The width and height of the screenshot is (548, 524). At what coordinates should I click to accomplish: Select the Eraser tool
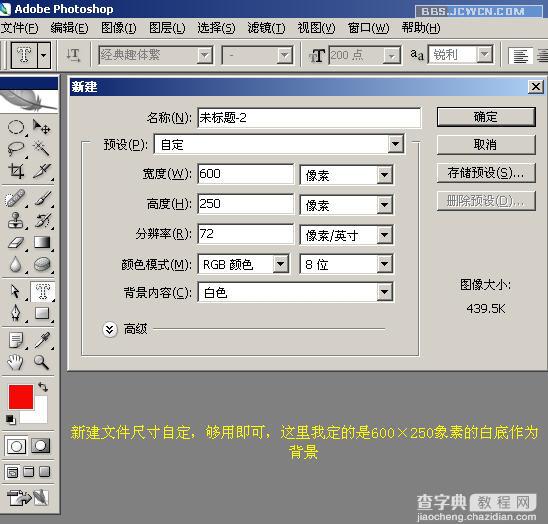pyautogui.click(x=16, y=242)
